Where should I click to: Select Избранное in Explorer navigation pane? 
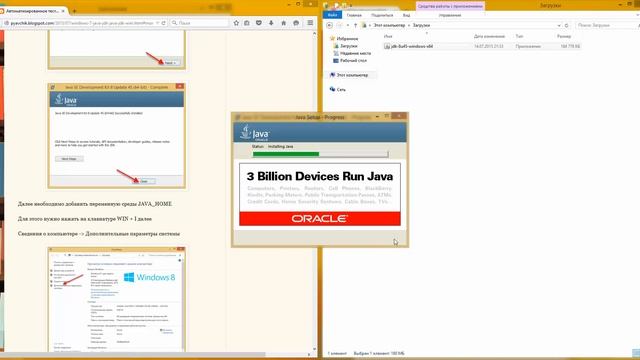(347, 39)
